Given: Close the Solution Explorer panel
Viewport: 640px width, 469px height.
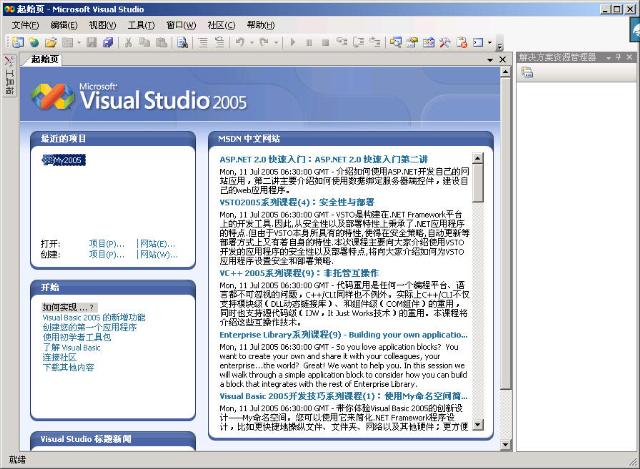Looking at the screenshot, I should tap(629, 58).
